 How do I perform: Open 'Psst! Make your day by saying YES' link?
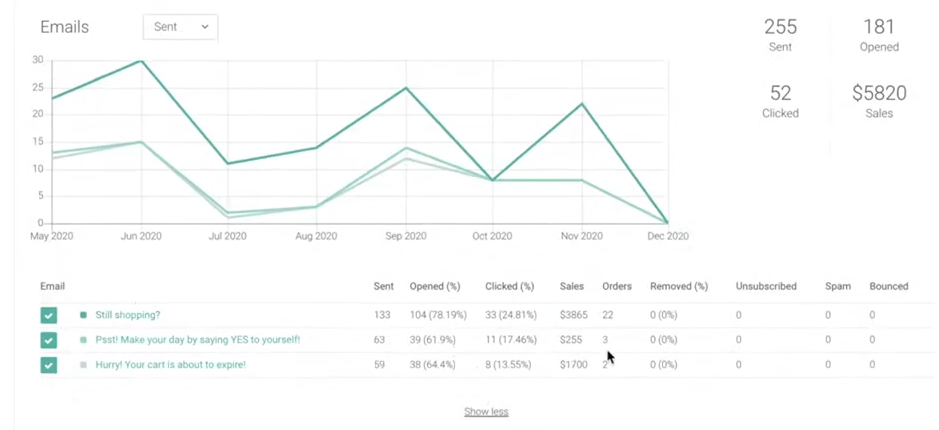(198, 340)
